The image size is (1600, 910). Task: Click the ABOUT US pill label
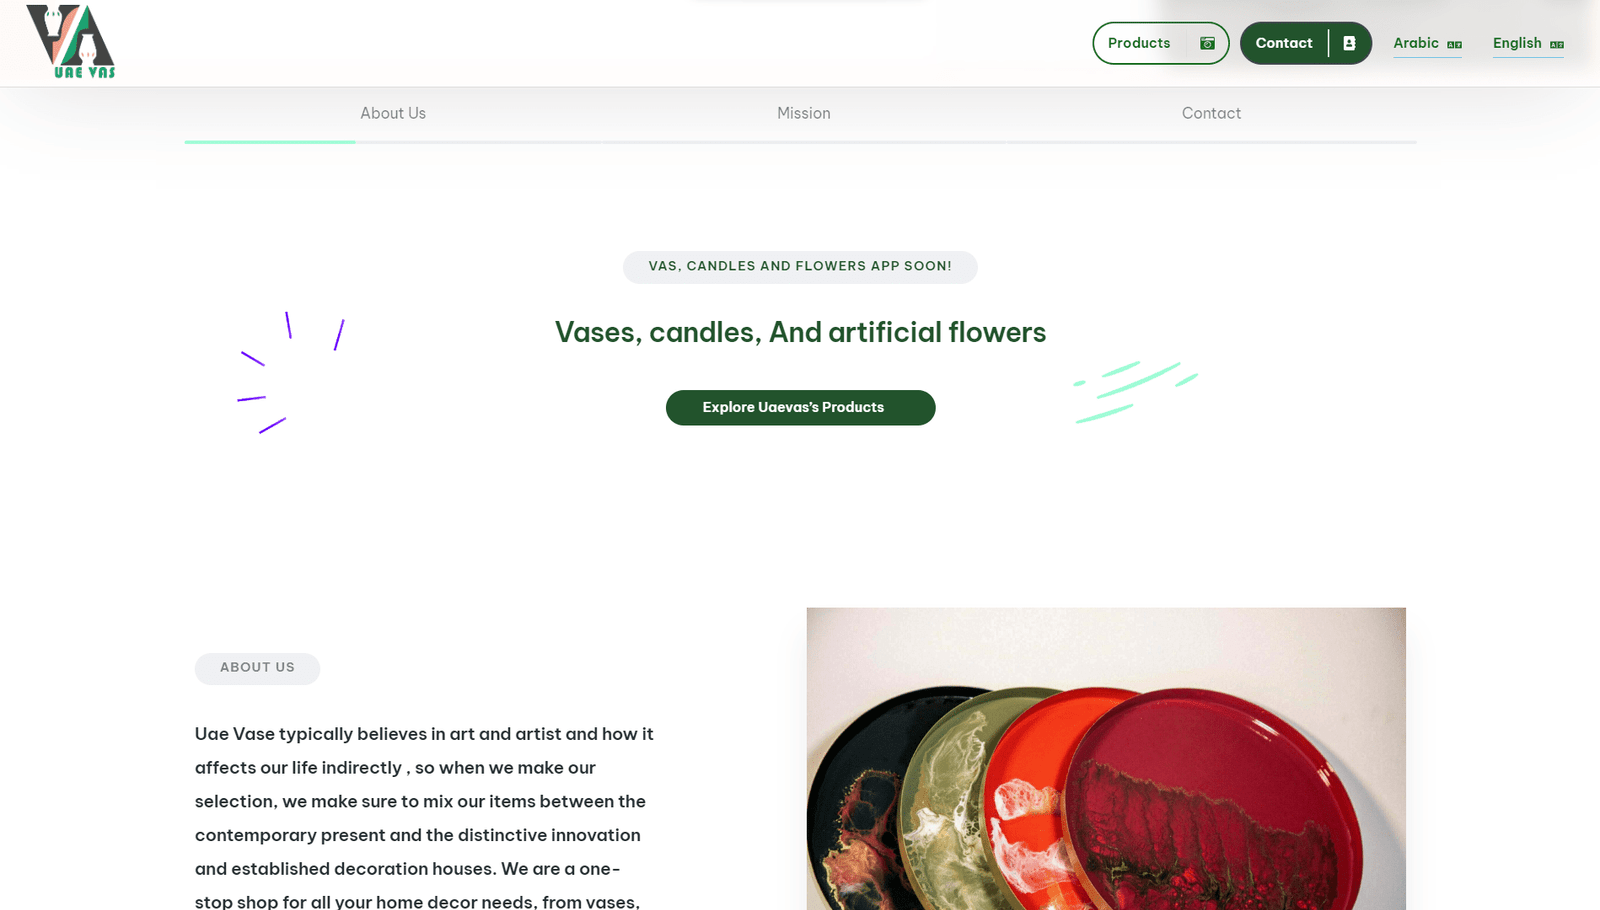point(257,668)
